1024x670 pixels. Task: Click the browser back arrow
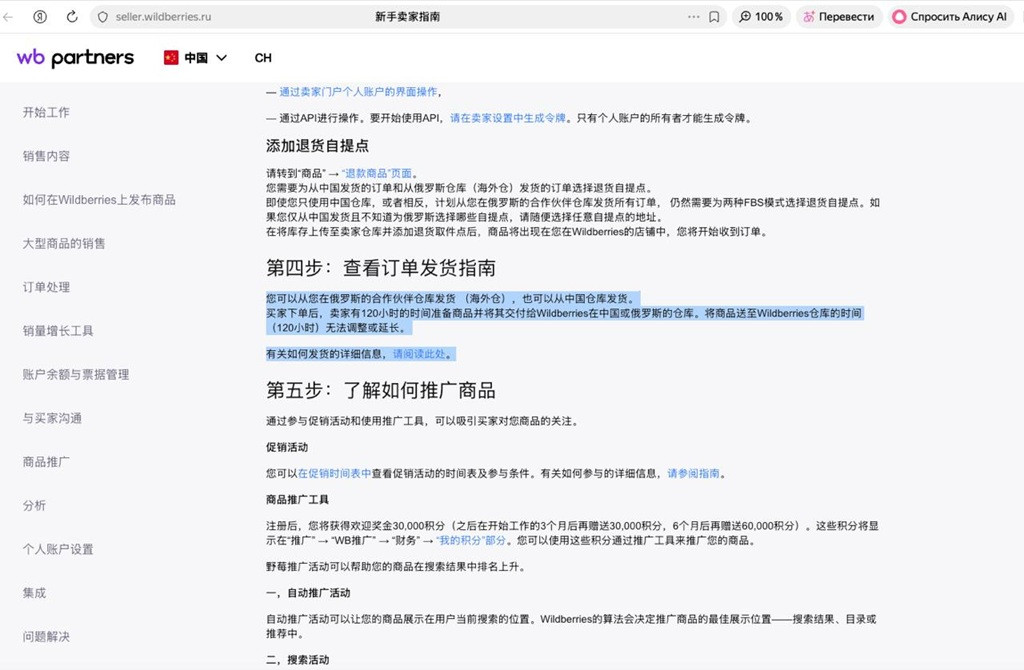[x=8, y=17]
